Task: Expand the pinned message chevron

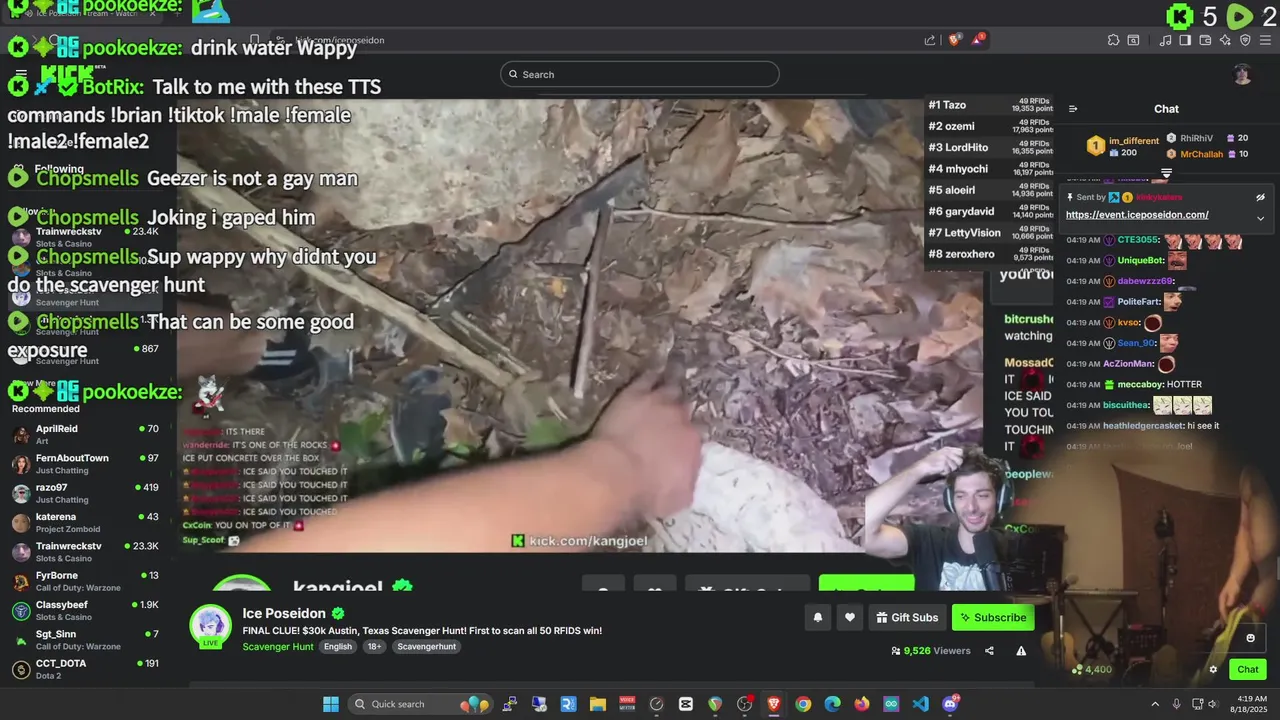Action: click(x=1260, y=218)
